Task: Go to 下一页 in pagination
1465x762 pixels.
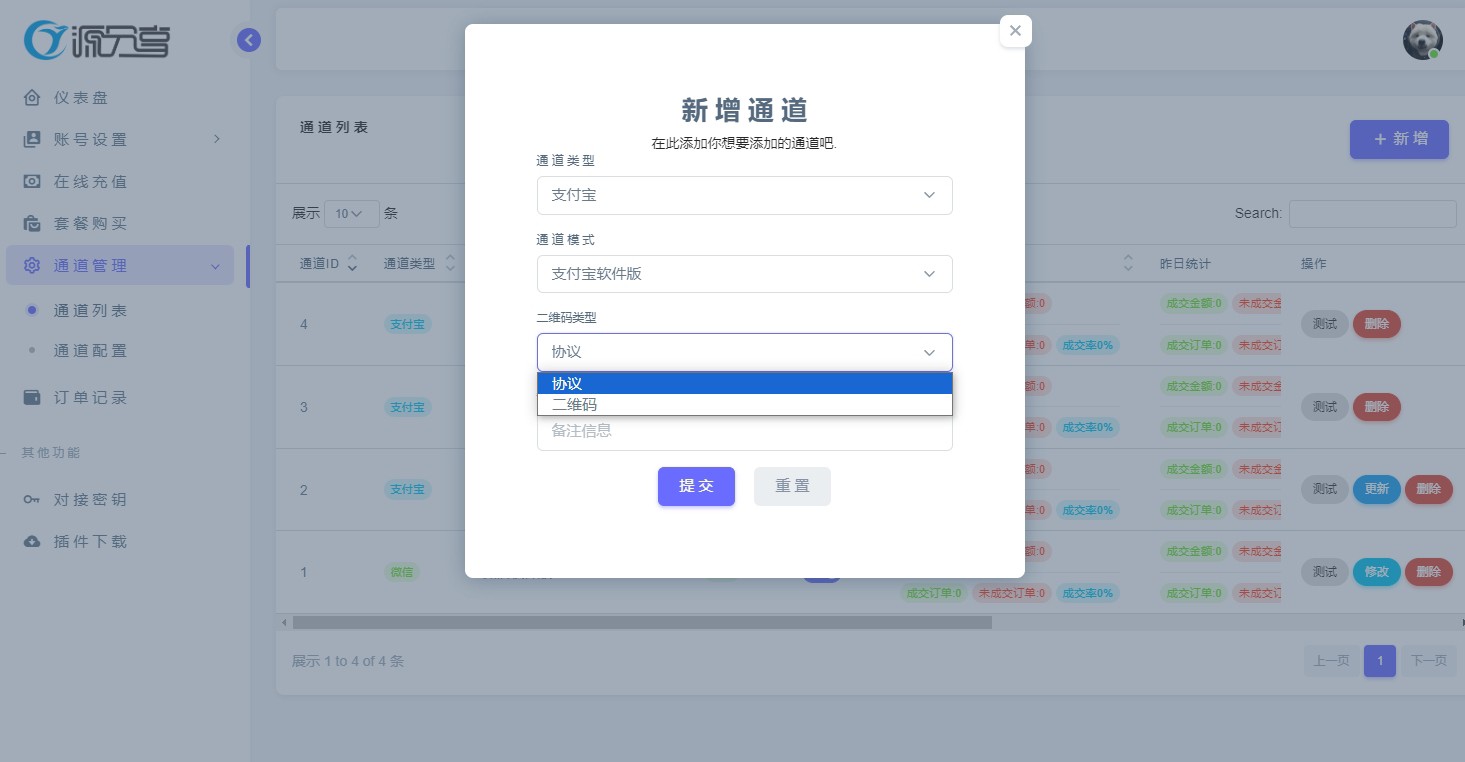Action: click(x=1428, y=661)
